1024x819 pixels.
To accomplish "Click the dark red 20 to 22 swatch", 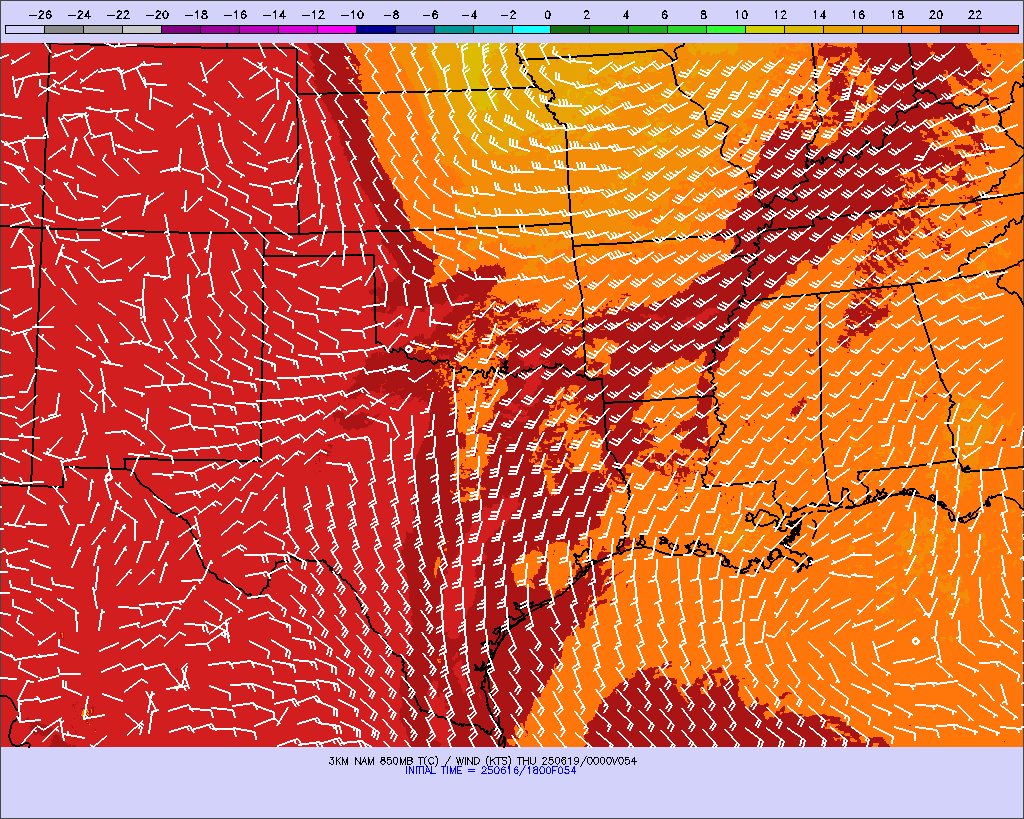I will click(960, 29).
